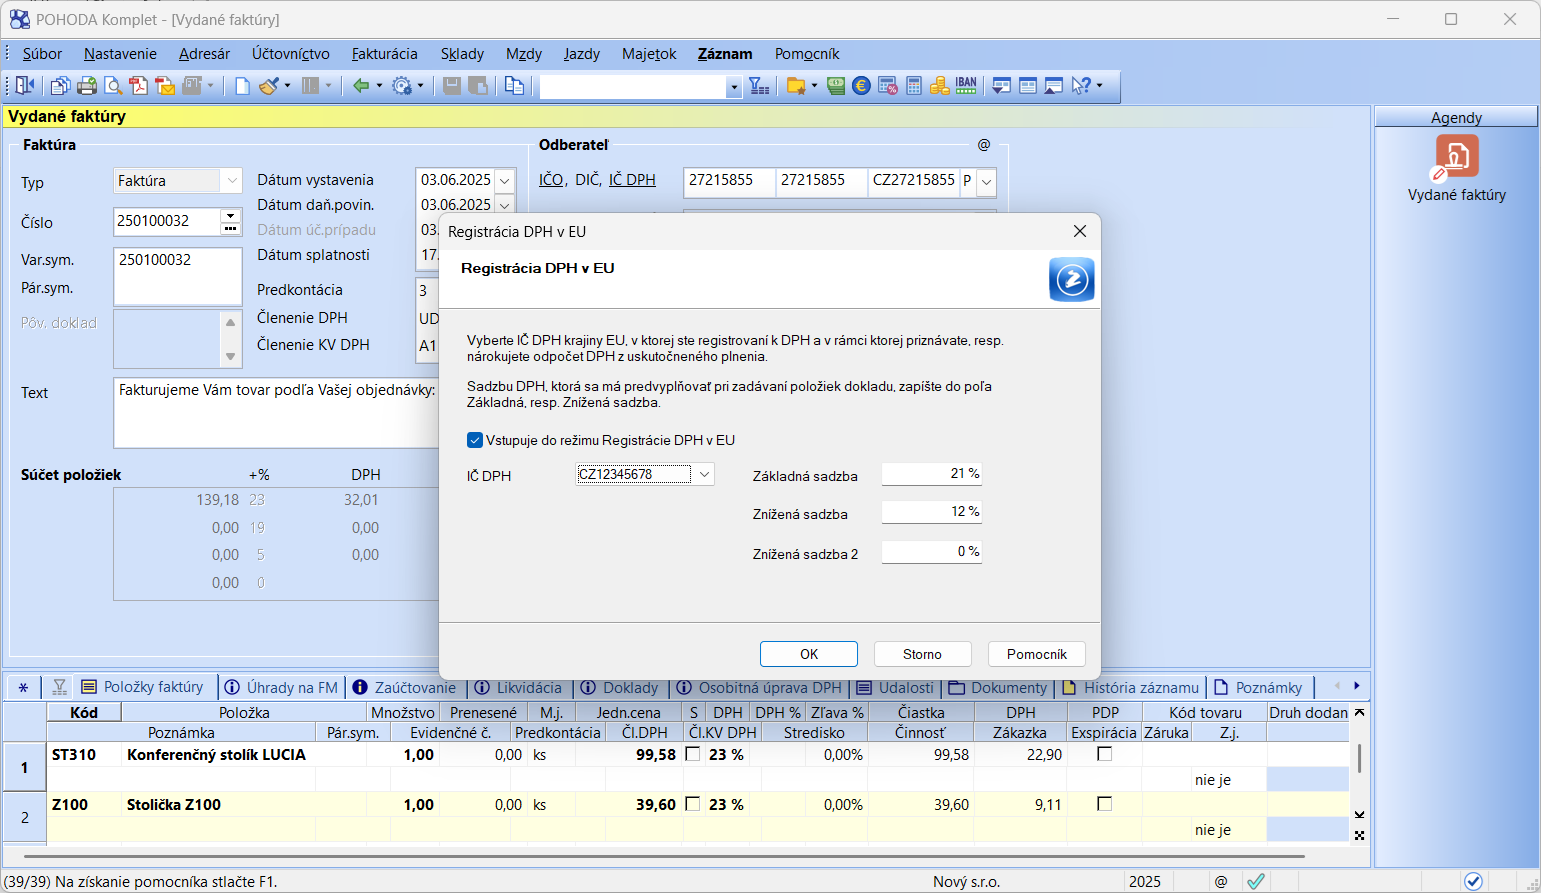Image resolution: width=1541 pixels, height=893 pixels.
Task: Open the favorites folder with a star icon
Action: (796, 86)
